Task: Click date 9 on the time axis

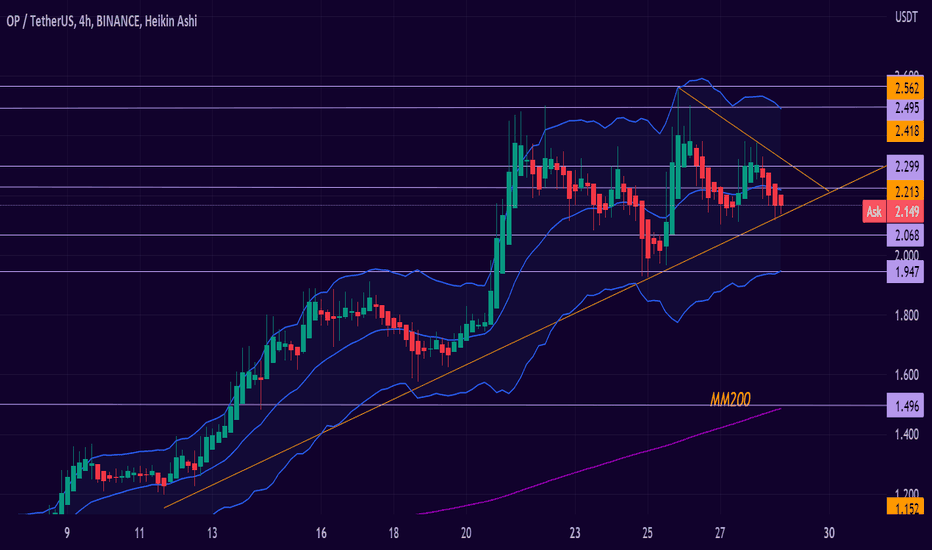Action: 67,533
